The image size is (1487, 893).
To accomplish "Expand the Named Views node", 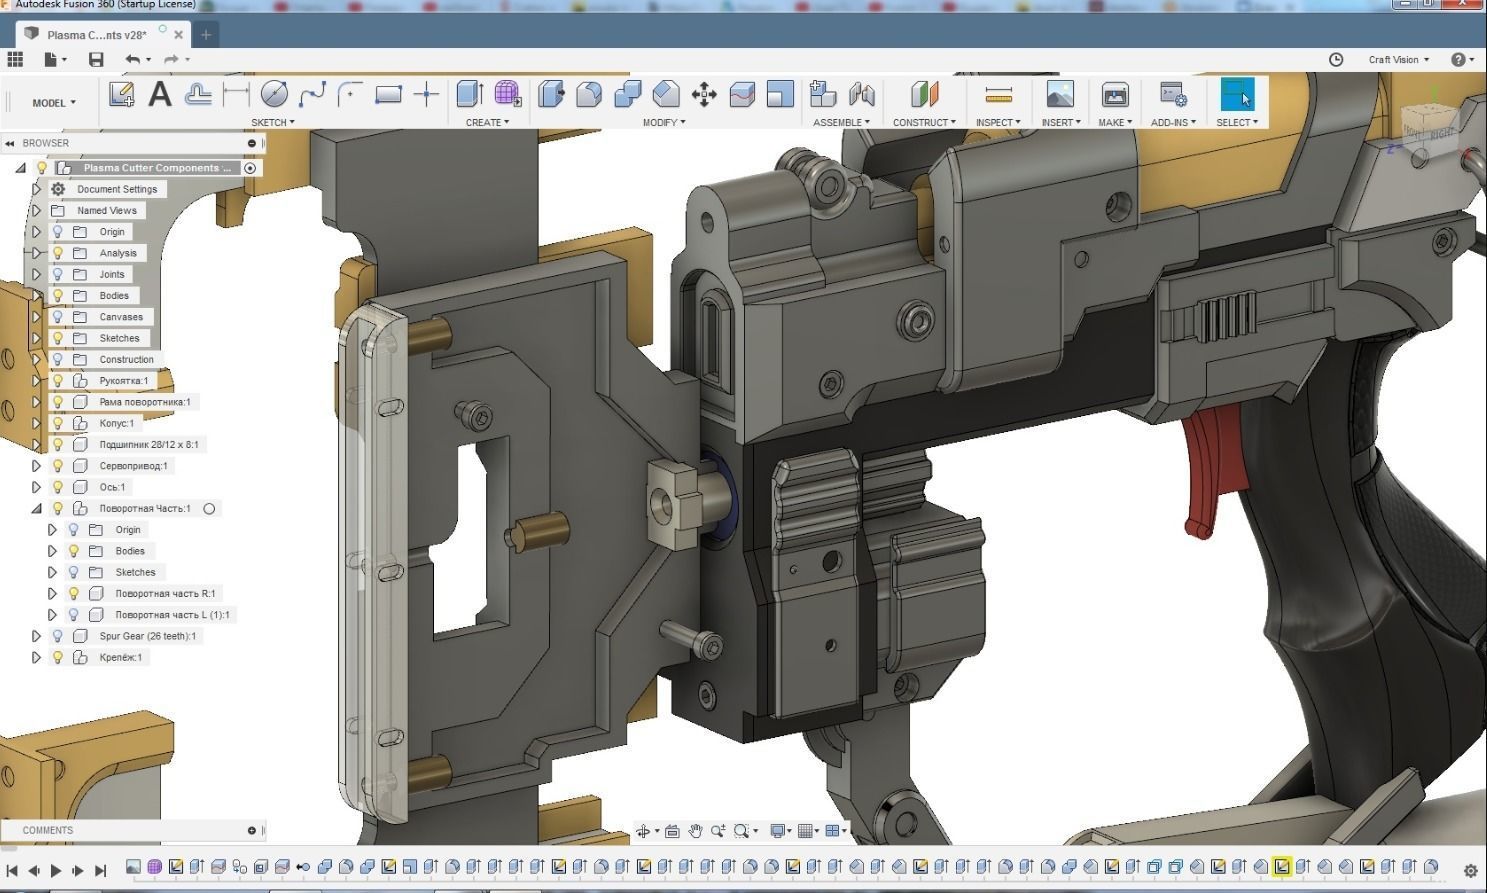I will [37, 211].
